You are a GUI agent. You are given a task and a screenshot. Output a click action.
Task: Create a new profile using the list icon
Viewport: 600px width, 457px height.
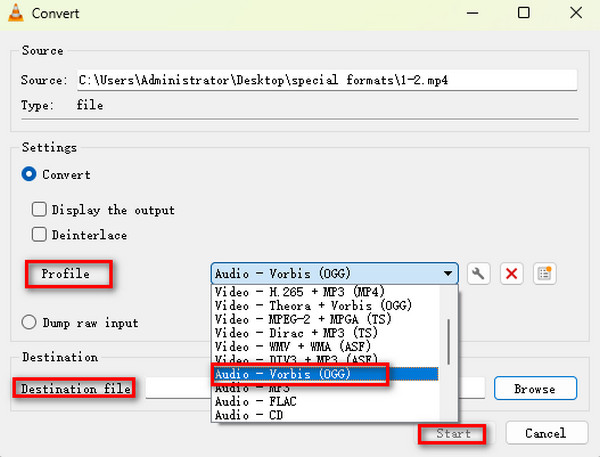pyautogui.click(x=545, y=274)
